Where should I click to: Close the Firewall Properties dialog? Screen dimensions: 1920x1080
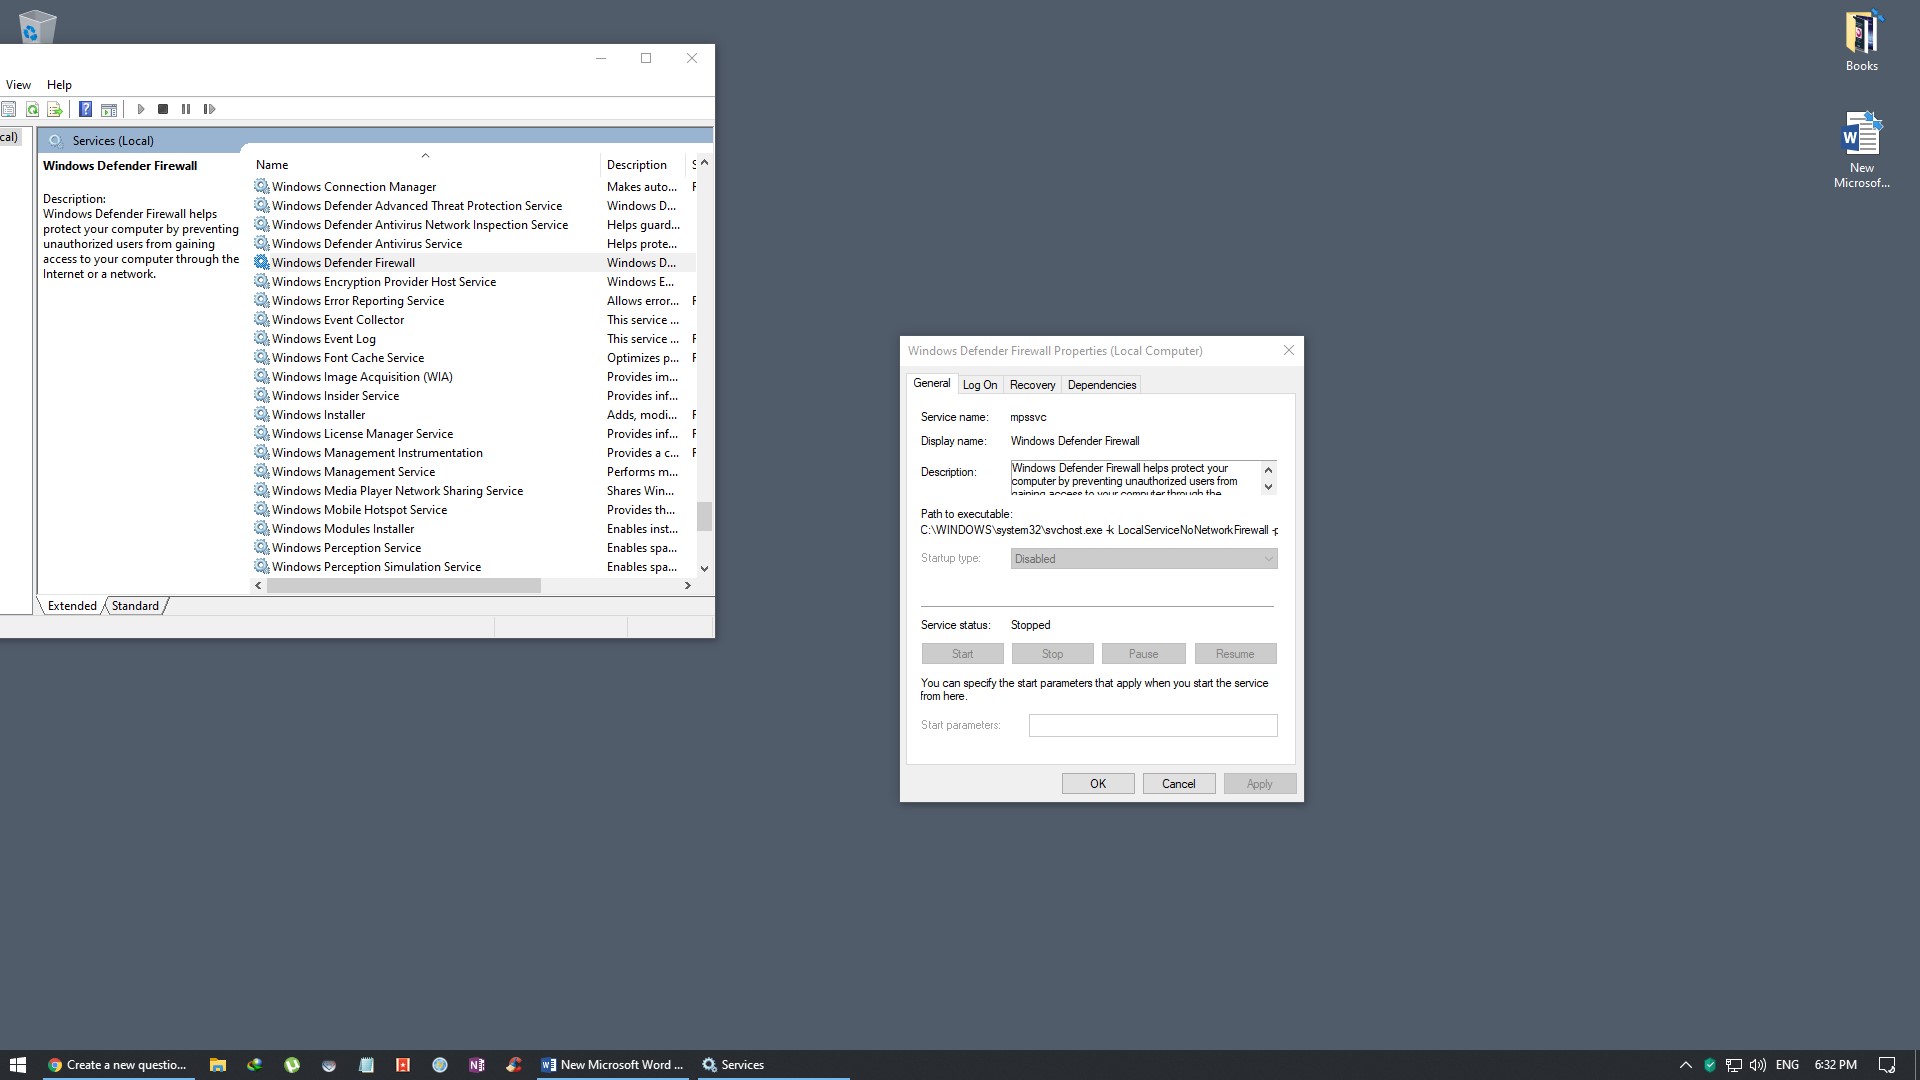coord(1288,351)
